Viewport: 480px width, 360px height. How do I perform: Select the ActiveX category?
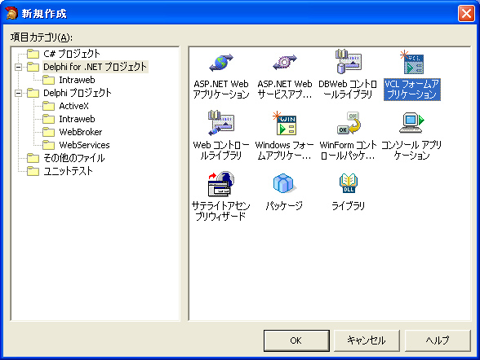point(74,106)
